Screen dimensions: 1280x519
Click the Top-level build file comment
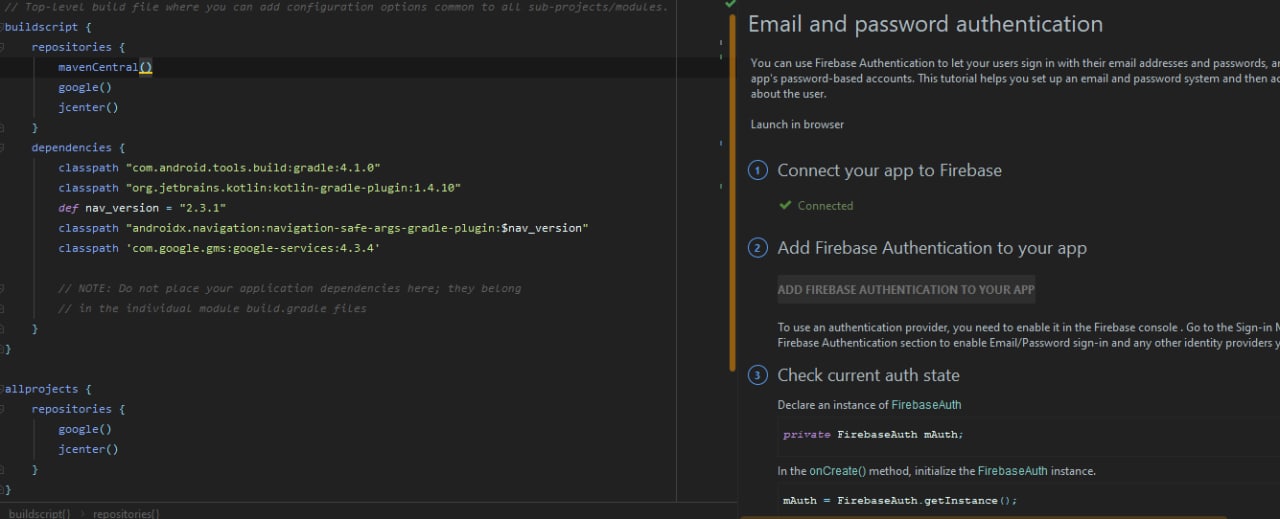(336, 7)
